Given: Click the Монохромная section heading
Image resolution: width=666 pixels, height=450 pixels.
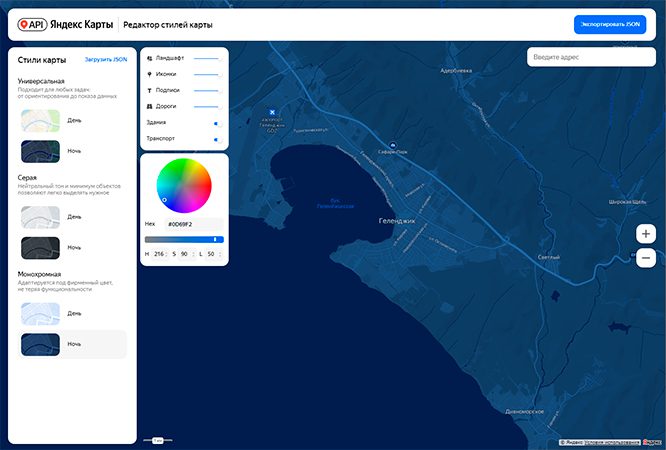Looking at the screenshot, I should [x=40, y=274].
